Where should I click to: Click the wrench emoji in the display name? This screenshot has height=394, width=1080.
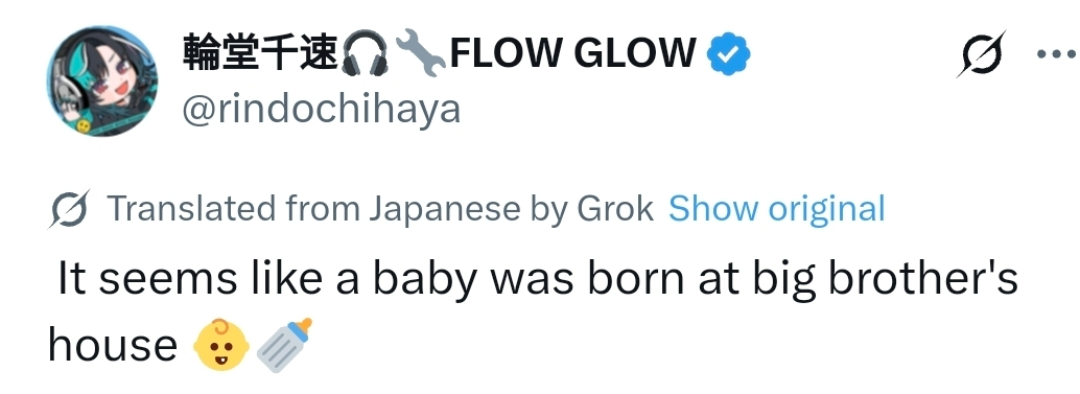pyautogui.click(x=421, y=53)
